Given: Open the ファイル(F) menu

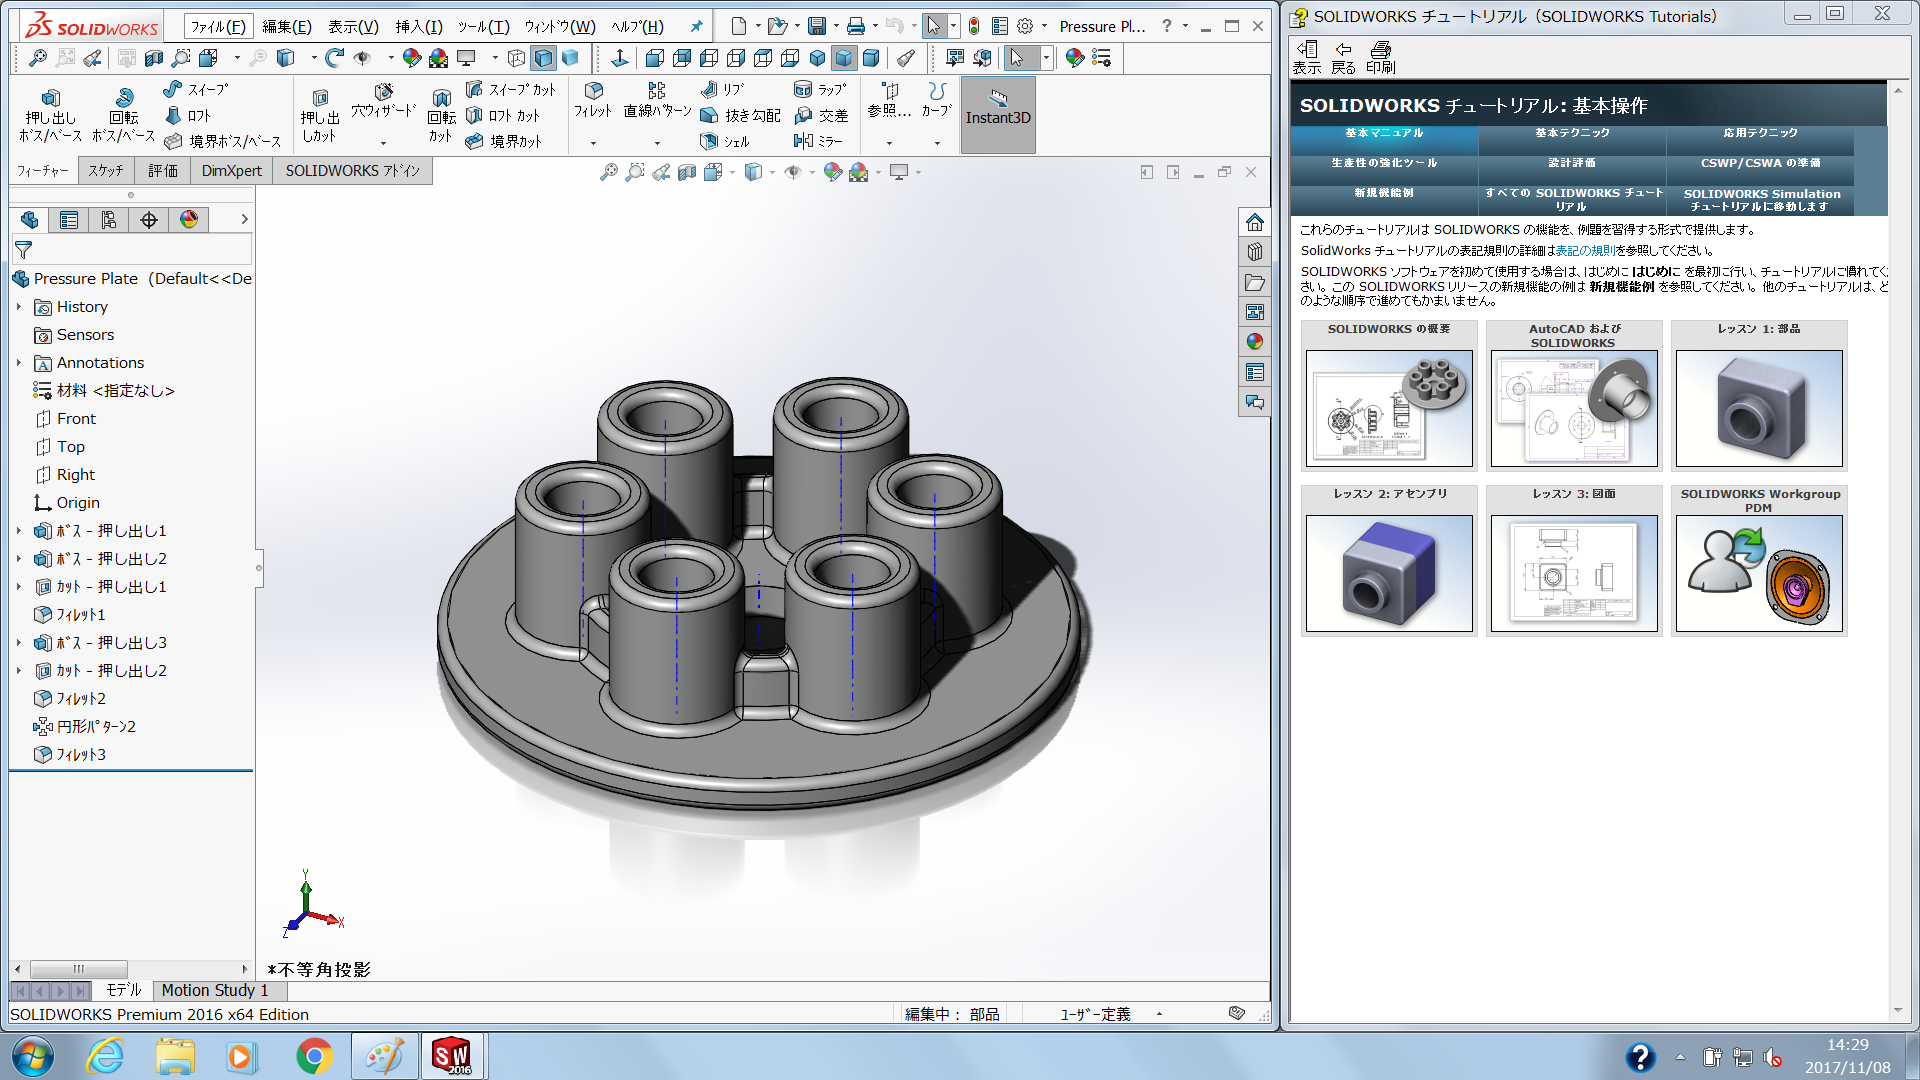Looking at the screenshot, I should click(x=218, y=27).
